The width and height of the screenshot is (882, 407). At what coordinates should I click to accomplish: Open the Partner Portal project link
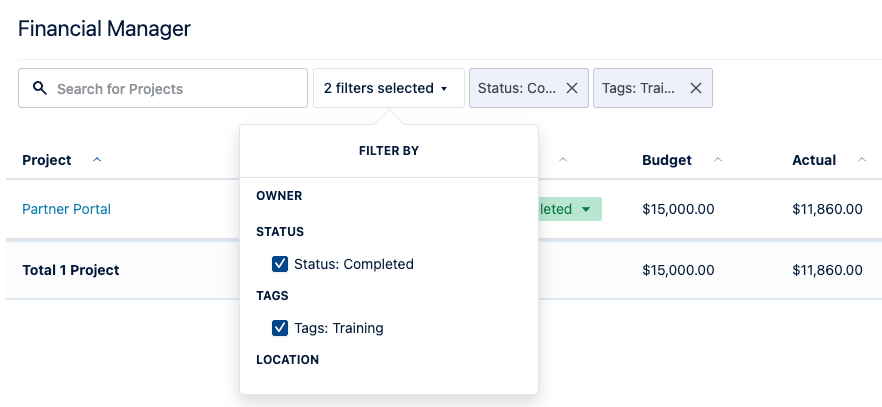pos(66,209)
